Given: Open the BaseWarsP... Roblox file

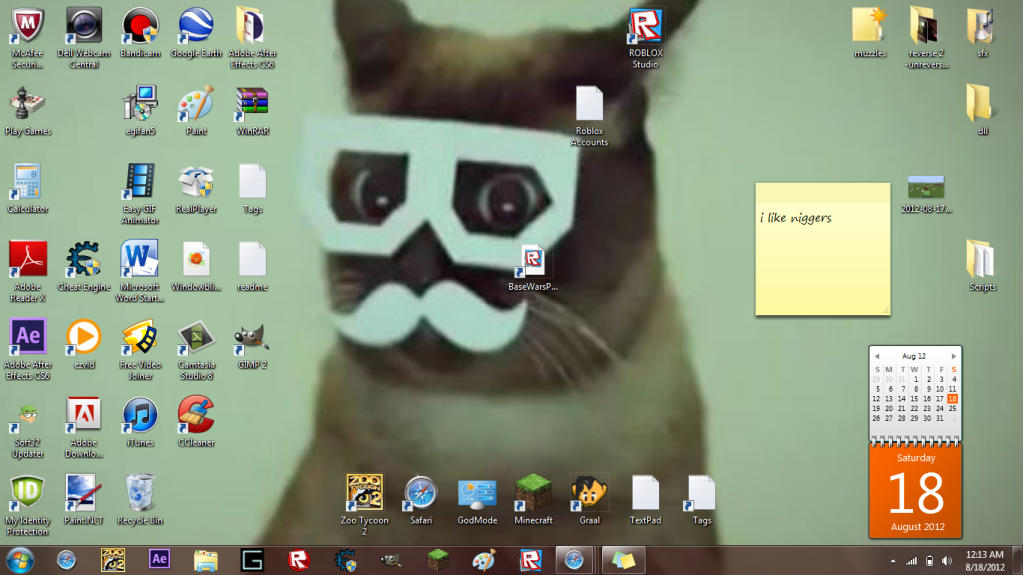Looking at the screenshot, I should [x=533, y=266].
